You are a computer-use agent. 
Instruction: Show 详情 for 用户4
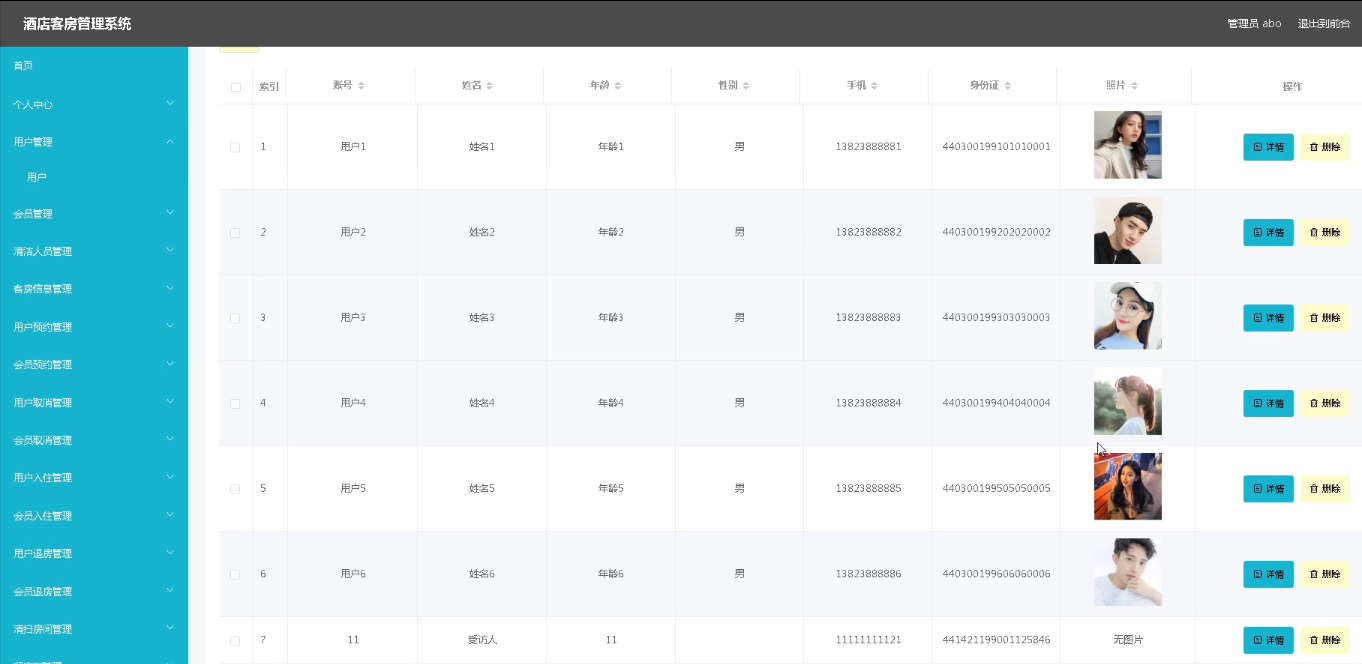coord(1268,403)
